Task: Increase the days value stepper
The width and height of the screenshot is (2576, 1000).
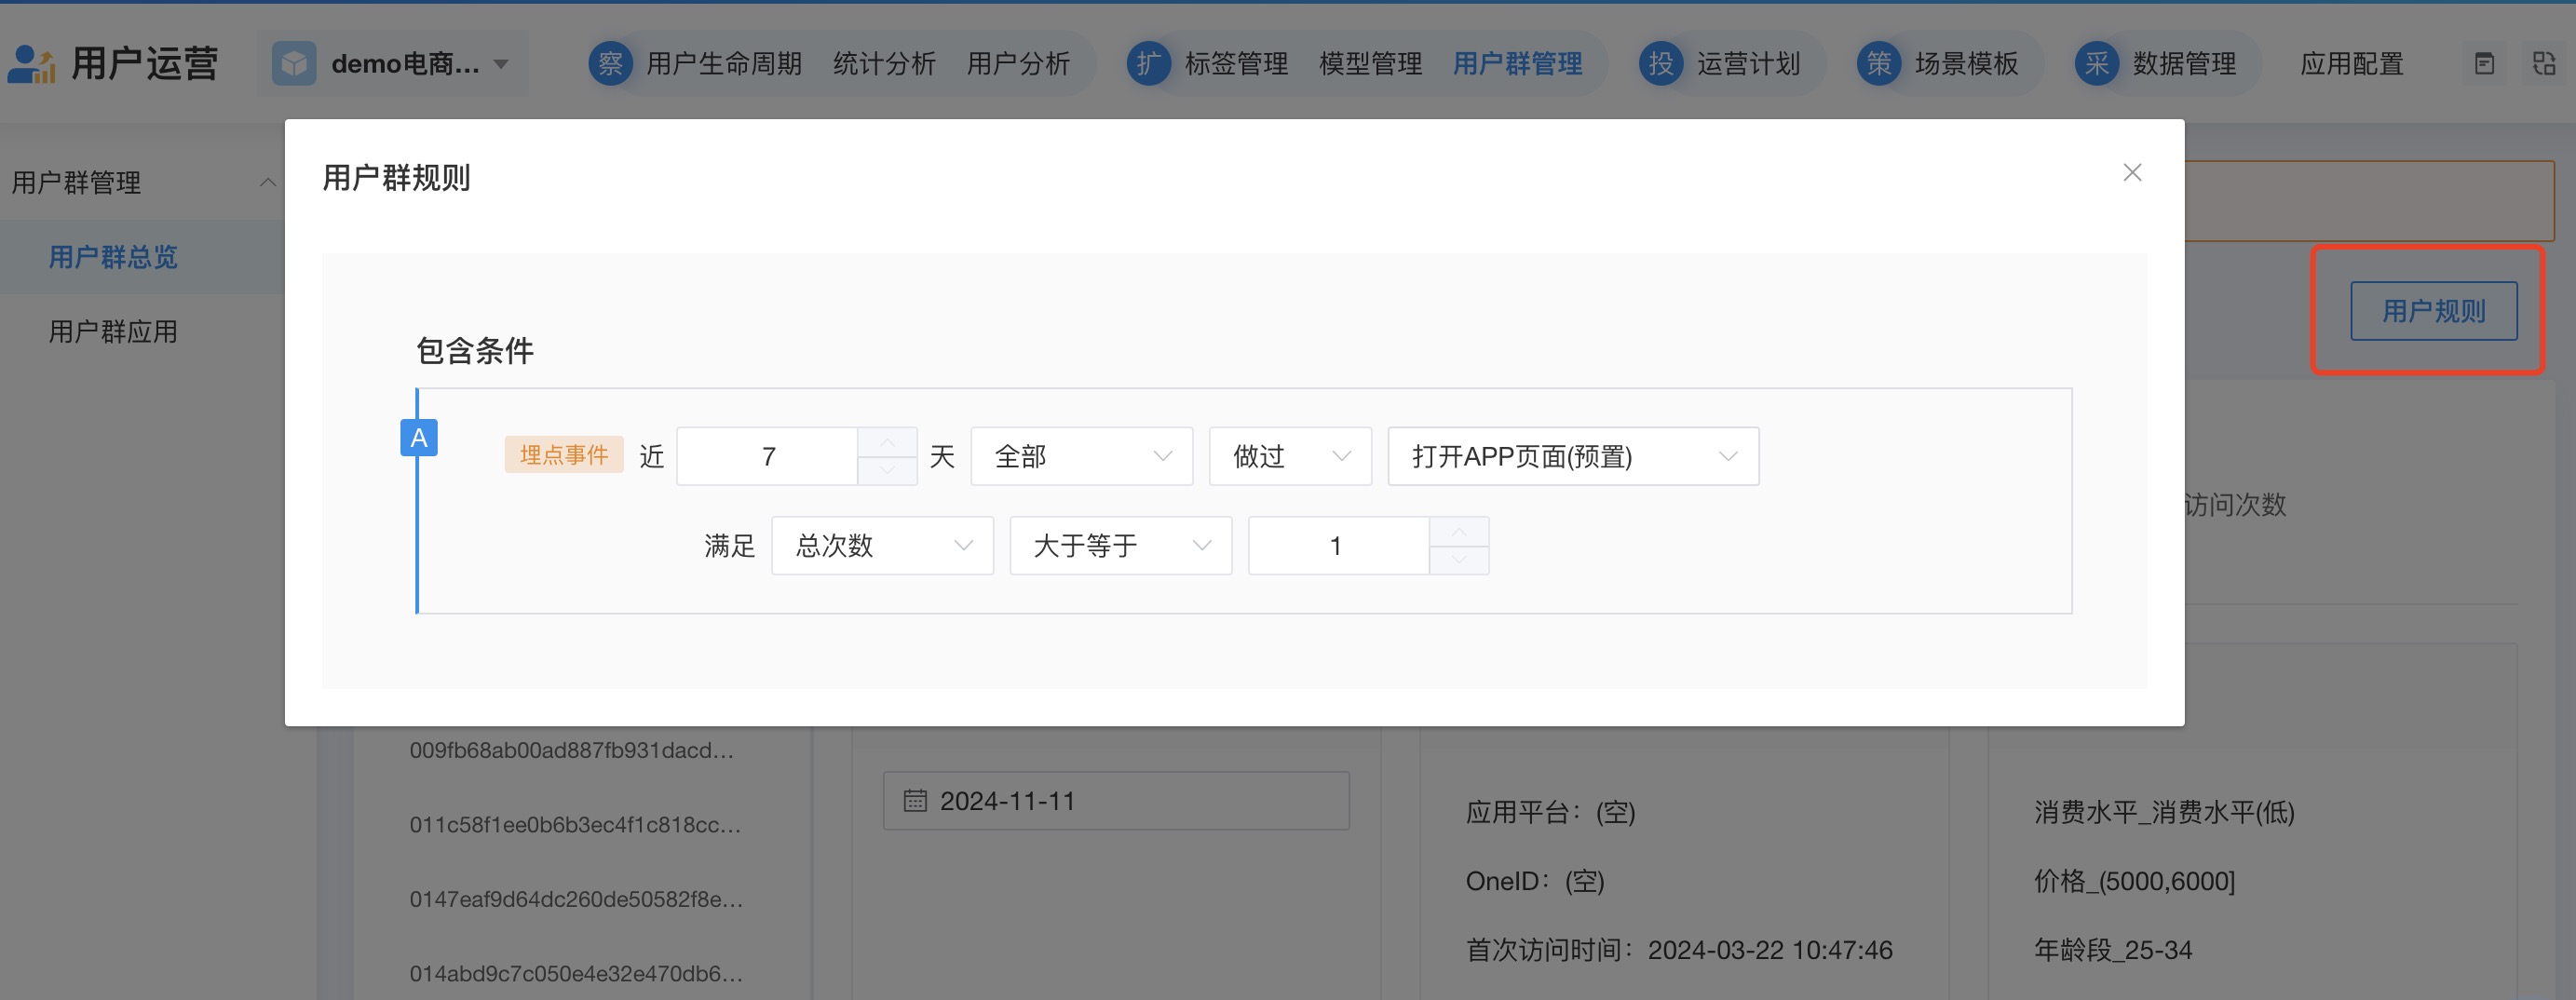Action: [887, 442]
